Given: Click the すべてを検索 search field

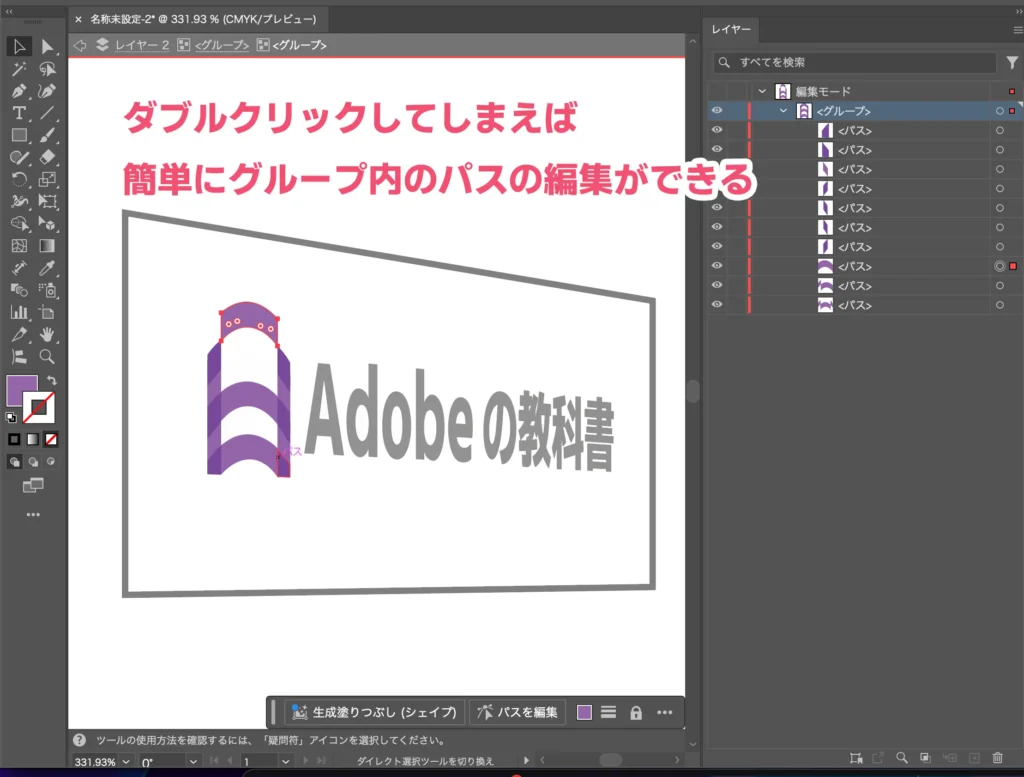Looking at the screenshot, I should (x=850, y=62).
